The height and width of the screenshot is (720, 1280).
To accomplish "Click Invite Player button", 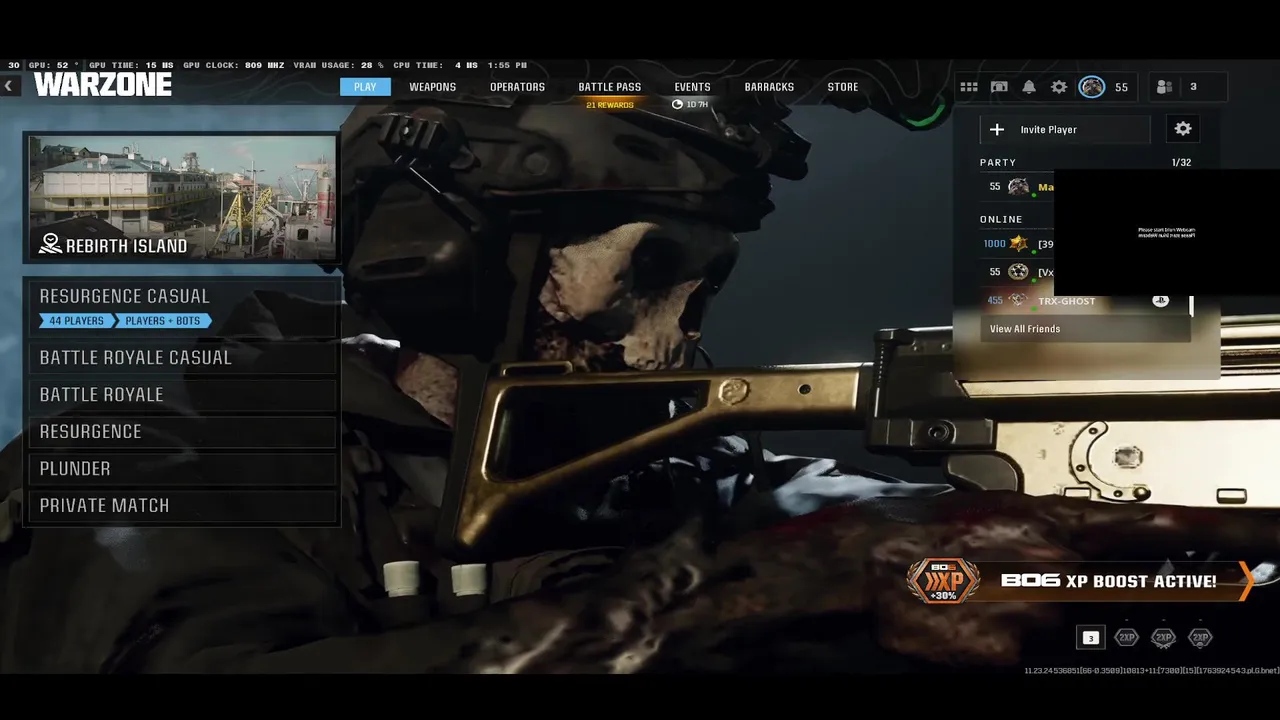I will (x=1066, y=129).
